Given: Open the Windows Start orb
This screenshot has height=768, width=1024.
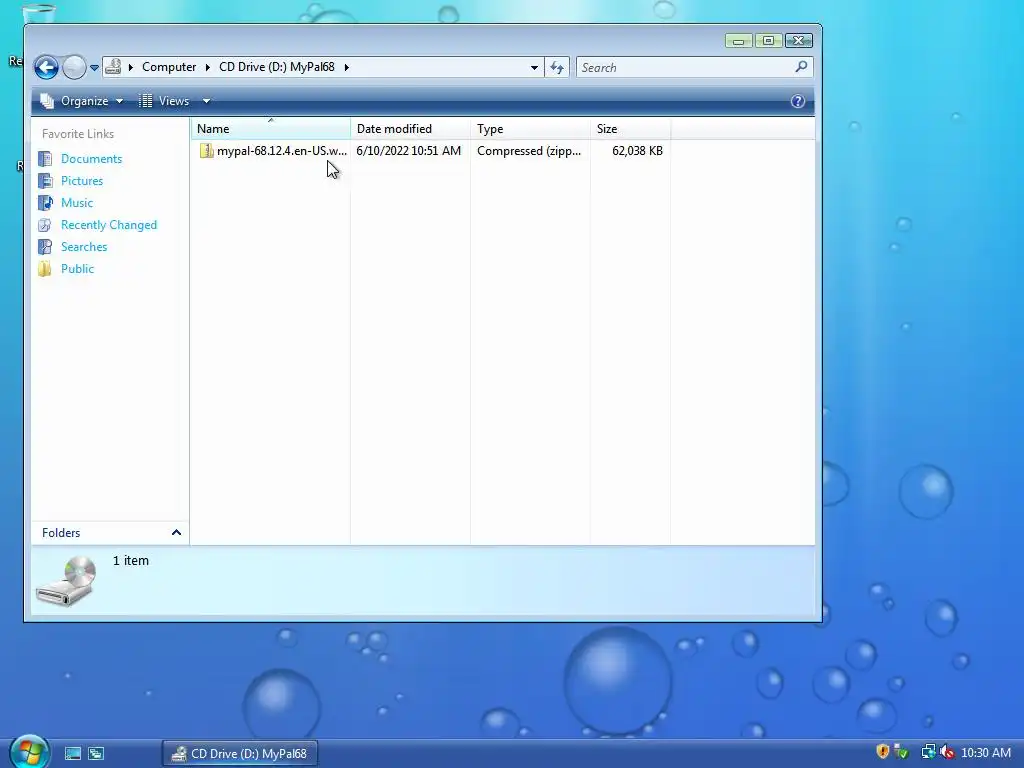Looking at the screenshot, I should pos(29,752).
